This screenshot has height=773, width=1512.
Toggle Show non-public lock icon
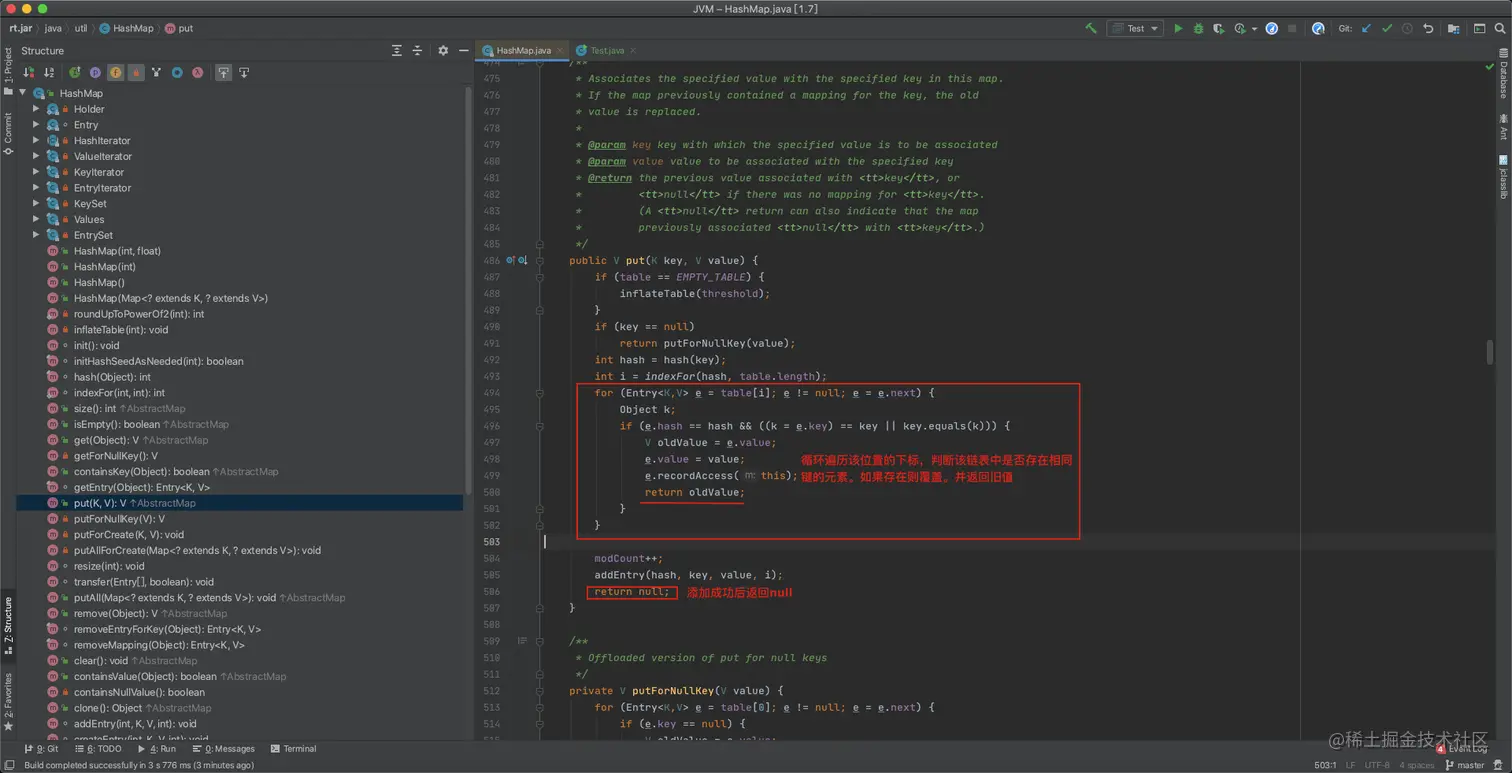tap(136, 73)
